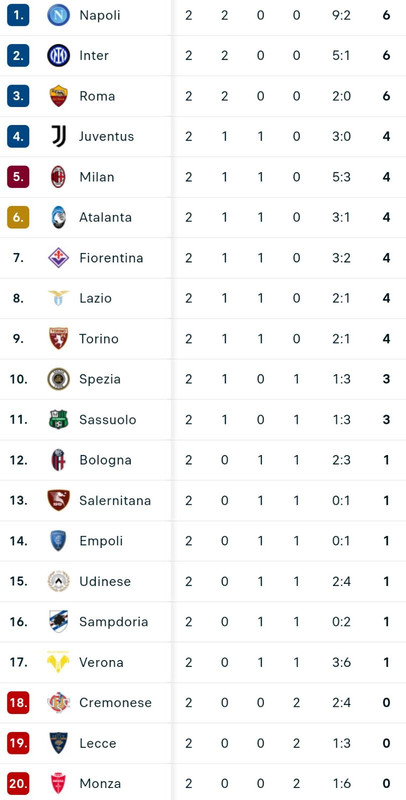
Task: Select the Juventus logo icon
Action: click(59, 136)
